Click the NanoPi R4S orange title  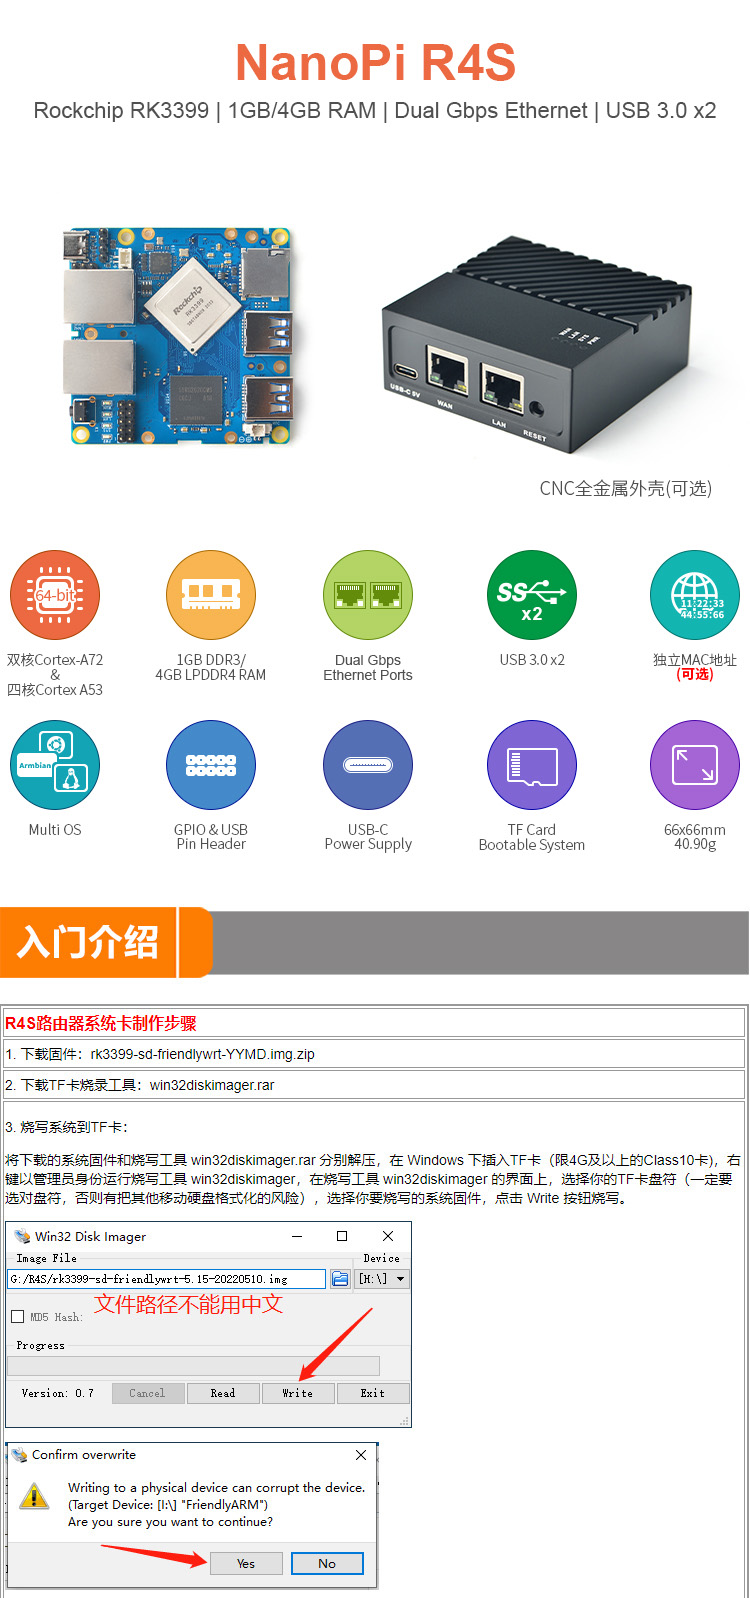(x=375, y=62)
